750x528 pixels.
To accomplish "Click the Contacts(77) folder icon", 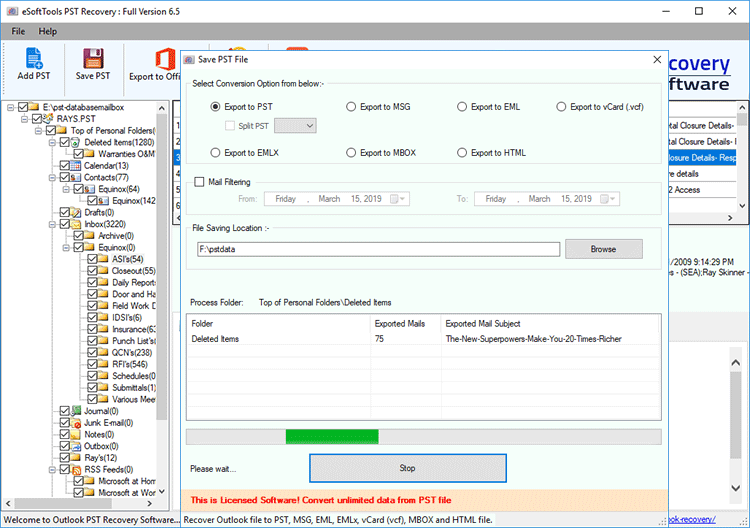I will pyautogui.click(x=76, y=177).
